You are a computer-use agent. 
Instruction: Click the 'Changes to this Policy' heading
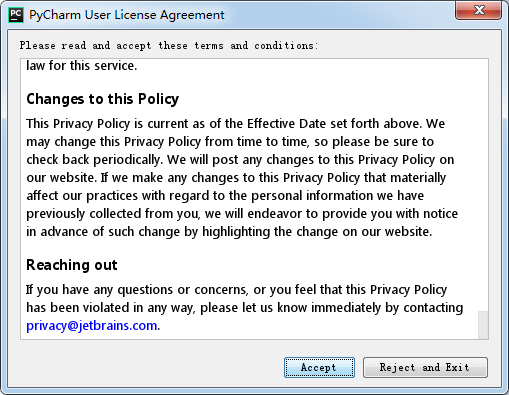[x=103, y=99]
